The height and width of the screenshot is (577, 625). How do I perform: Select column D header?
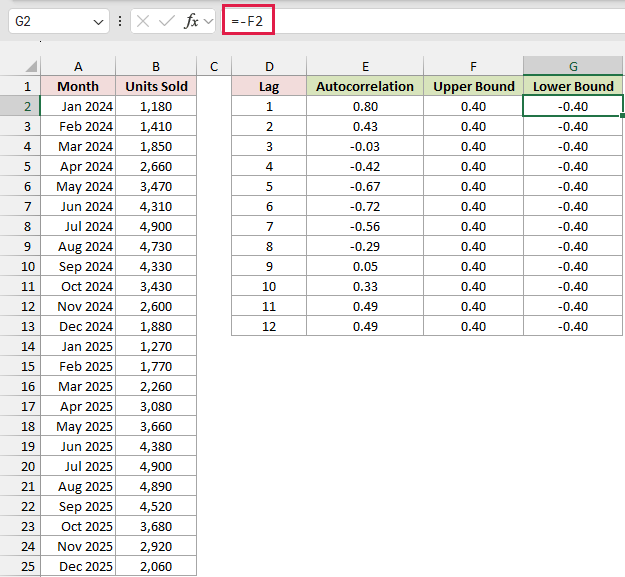point(269,66)
